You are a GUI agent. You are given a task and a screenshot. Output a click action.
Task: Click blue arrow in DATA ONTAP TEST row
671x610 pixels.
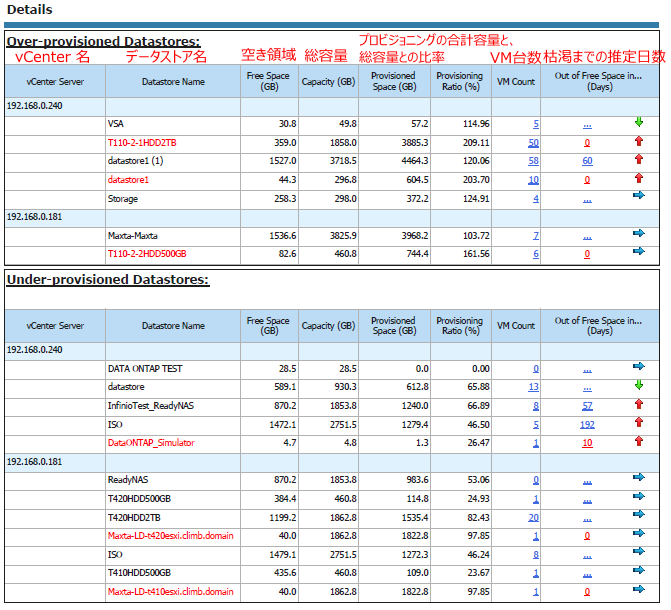click(x=638, y=366)
